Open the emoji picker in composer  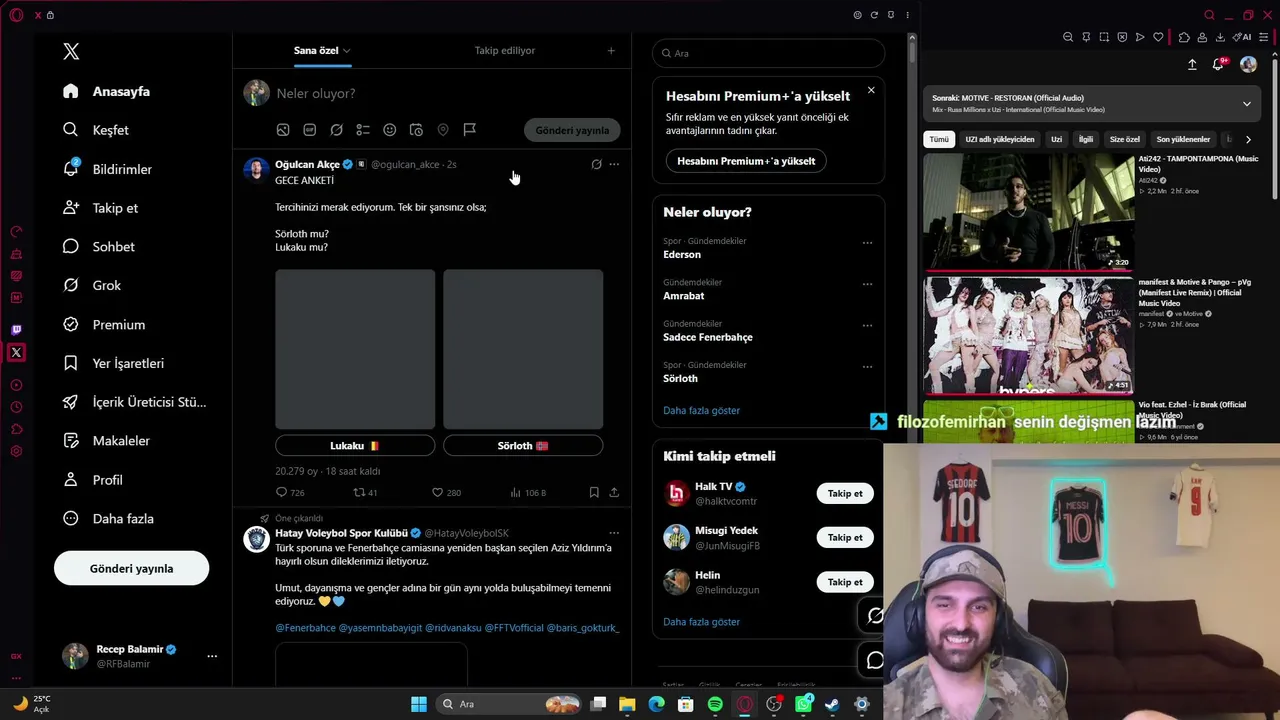pos(390,130)
